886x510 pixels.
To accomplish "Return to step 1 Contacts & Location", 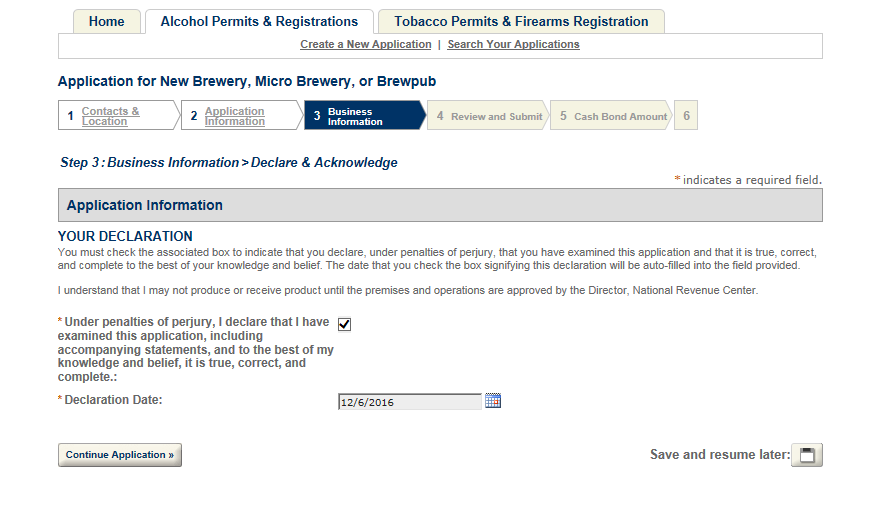I will click(x=110, y=116).
